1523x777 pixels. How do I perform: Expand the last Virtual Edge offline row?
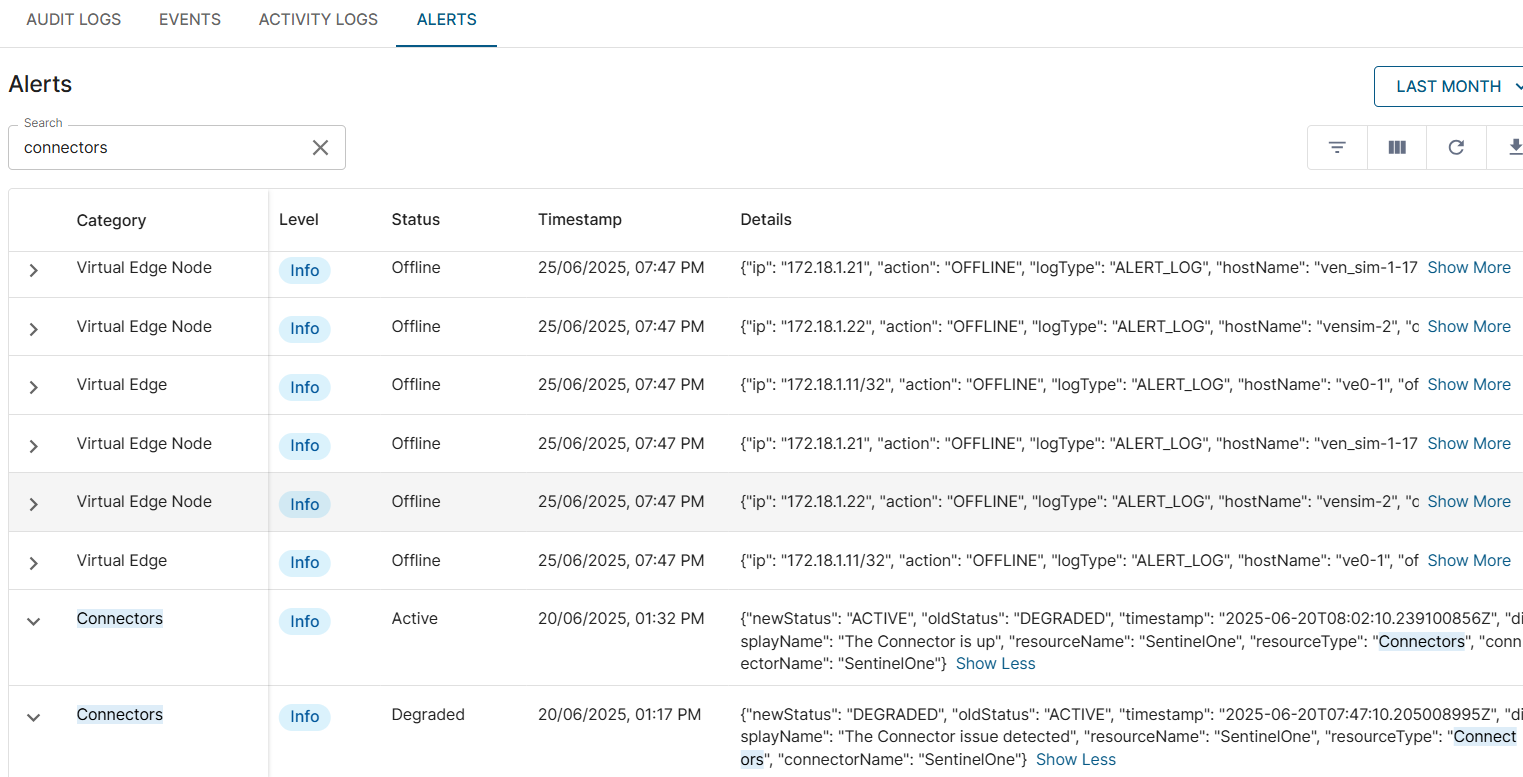click(33, 563)
